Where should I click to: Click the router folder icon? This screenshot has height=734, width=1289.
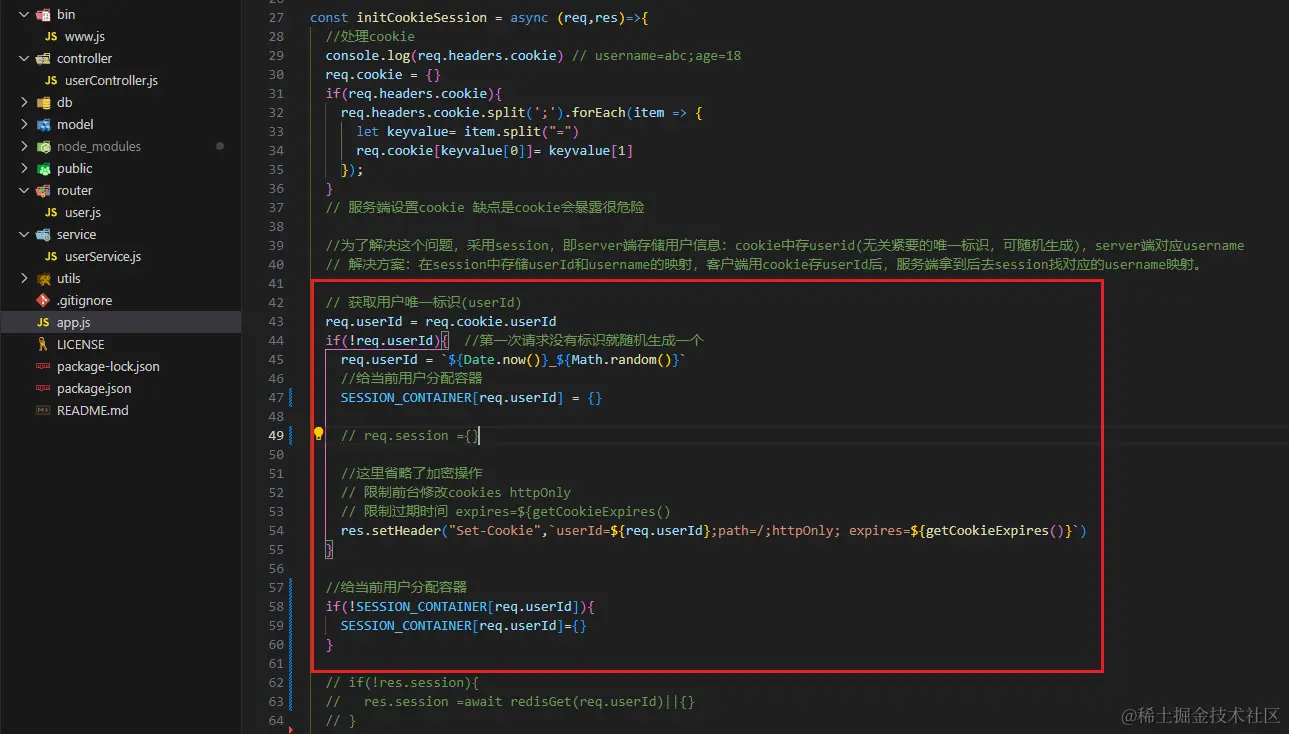point(43,191)
